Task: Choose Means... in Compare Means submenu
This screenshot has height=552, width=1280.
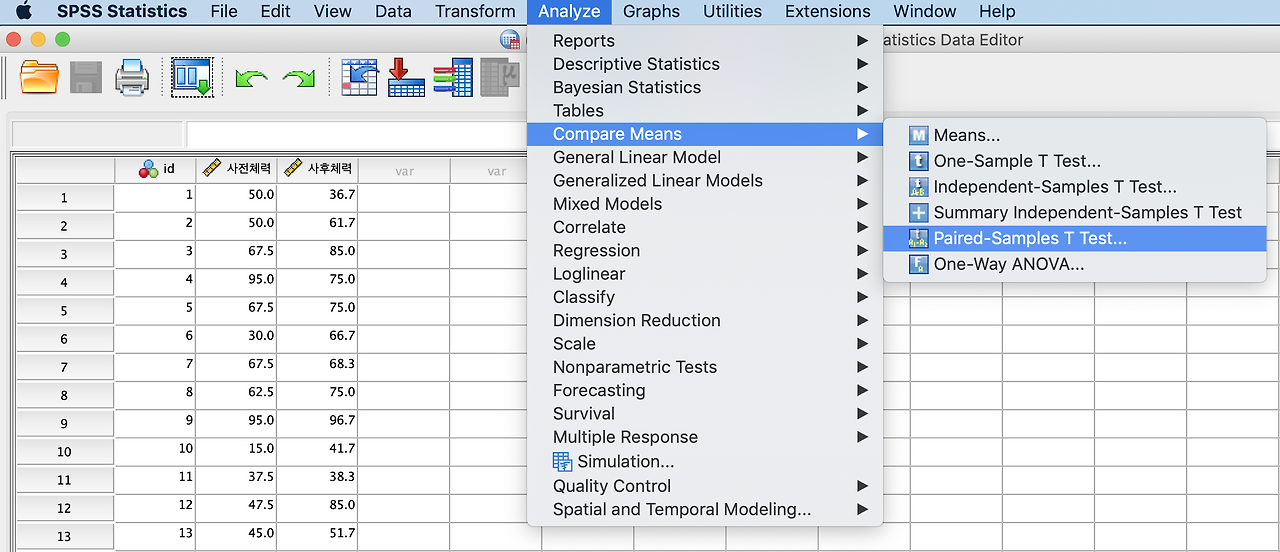Action: click(1075, 135)
